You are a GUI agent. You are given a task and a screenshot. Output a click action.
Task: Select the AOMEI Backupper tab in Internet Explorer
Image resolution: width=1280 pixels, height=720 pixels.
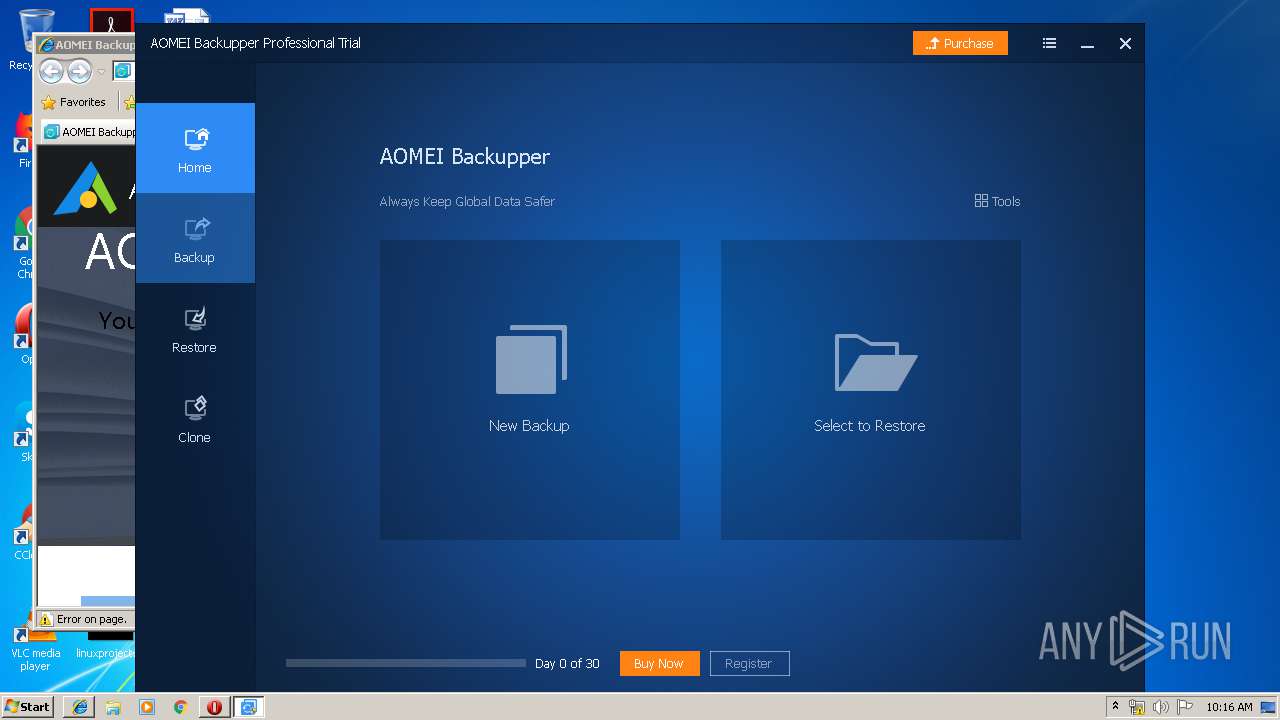coord(90,131)
